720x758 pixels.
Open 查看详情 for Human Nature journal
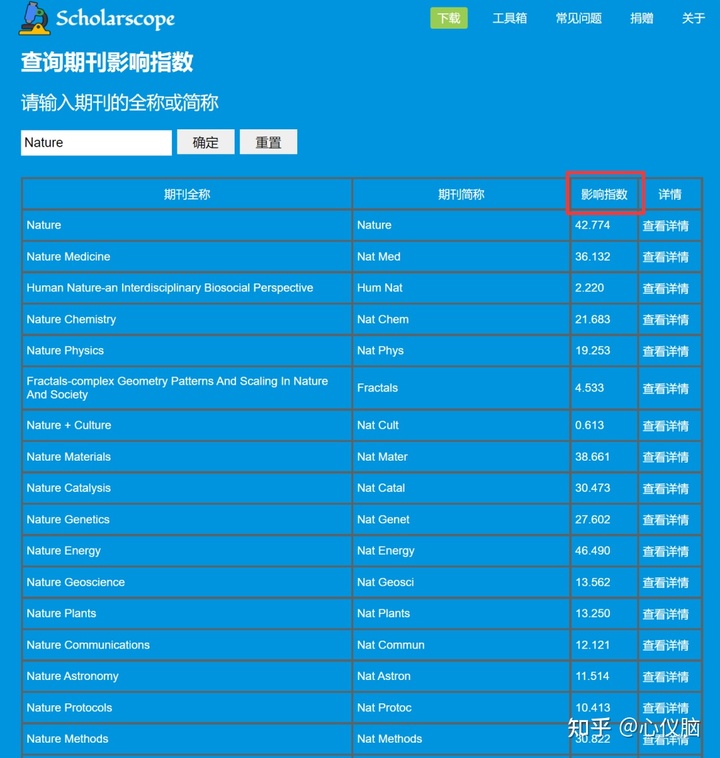[666, 289]
